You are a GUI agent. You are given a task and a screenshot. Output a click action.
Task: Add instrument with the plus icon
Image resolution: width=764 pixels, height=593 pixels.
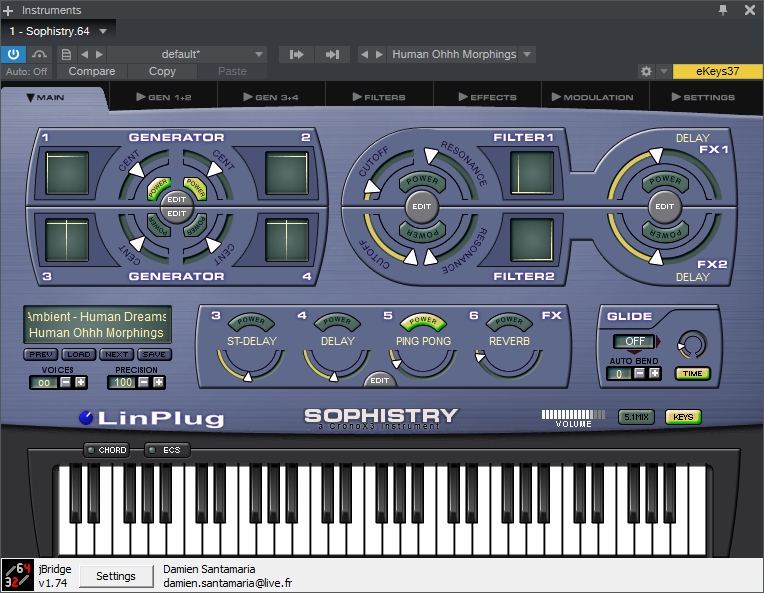coord(8,10)
